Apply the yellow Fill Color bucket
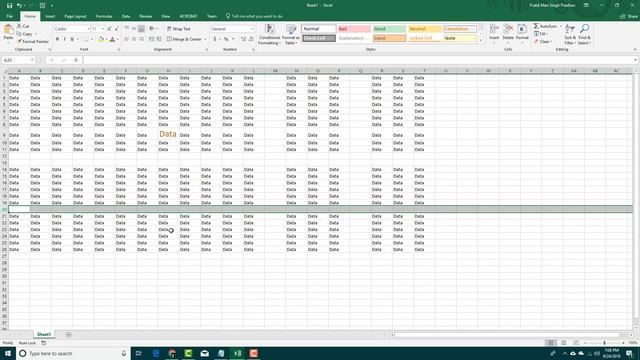640x360 pixels. click(x=101, y=39)
